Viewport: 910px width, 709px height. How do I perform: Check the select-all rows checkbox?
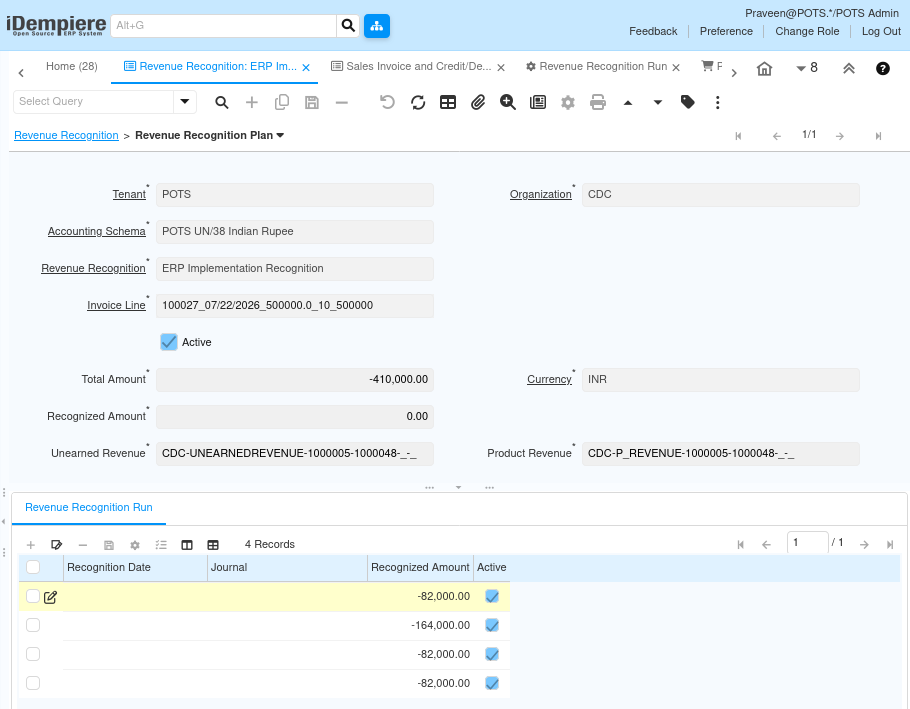(33, 567)
